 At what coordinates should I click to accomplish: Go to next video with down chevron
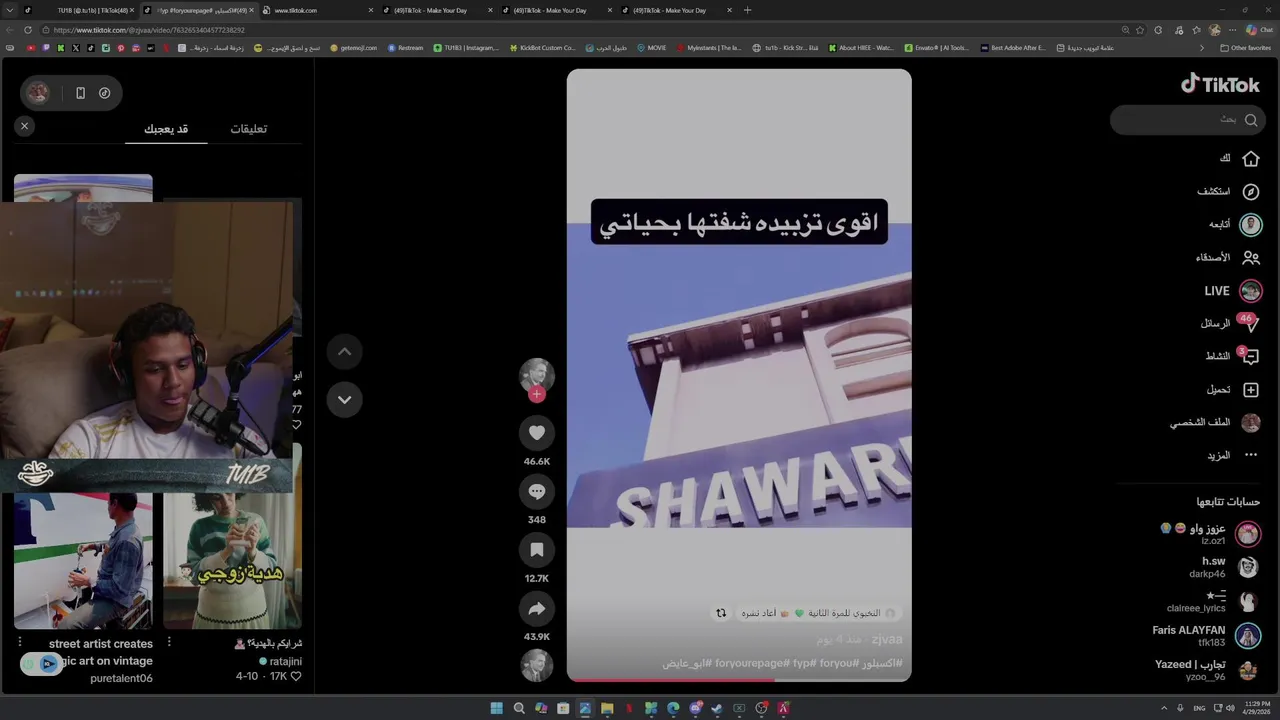pyautogui.click(x=344, y=399)
